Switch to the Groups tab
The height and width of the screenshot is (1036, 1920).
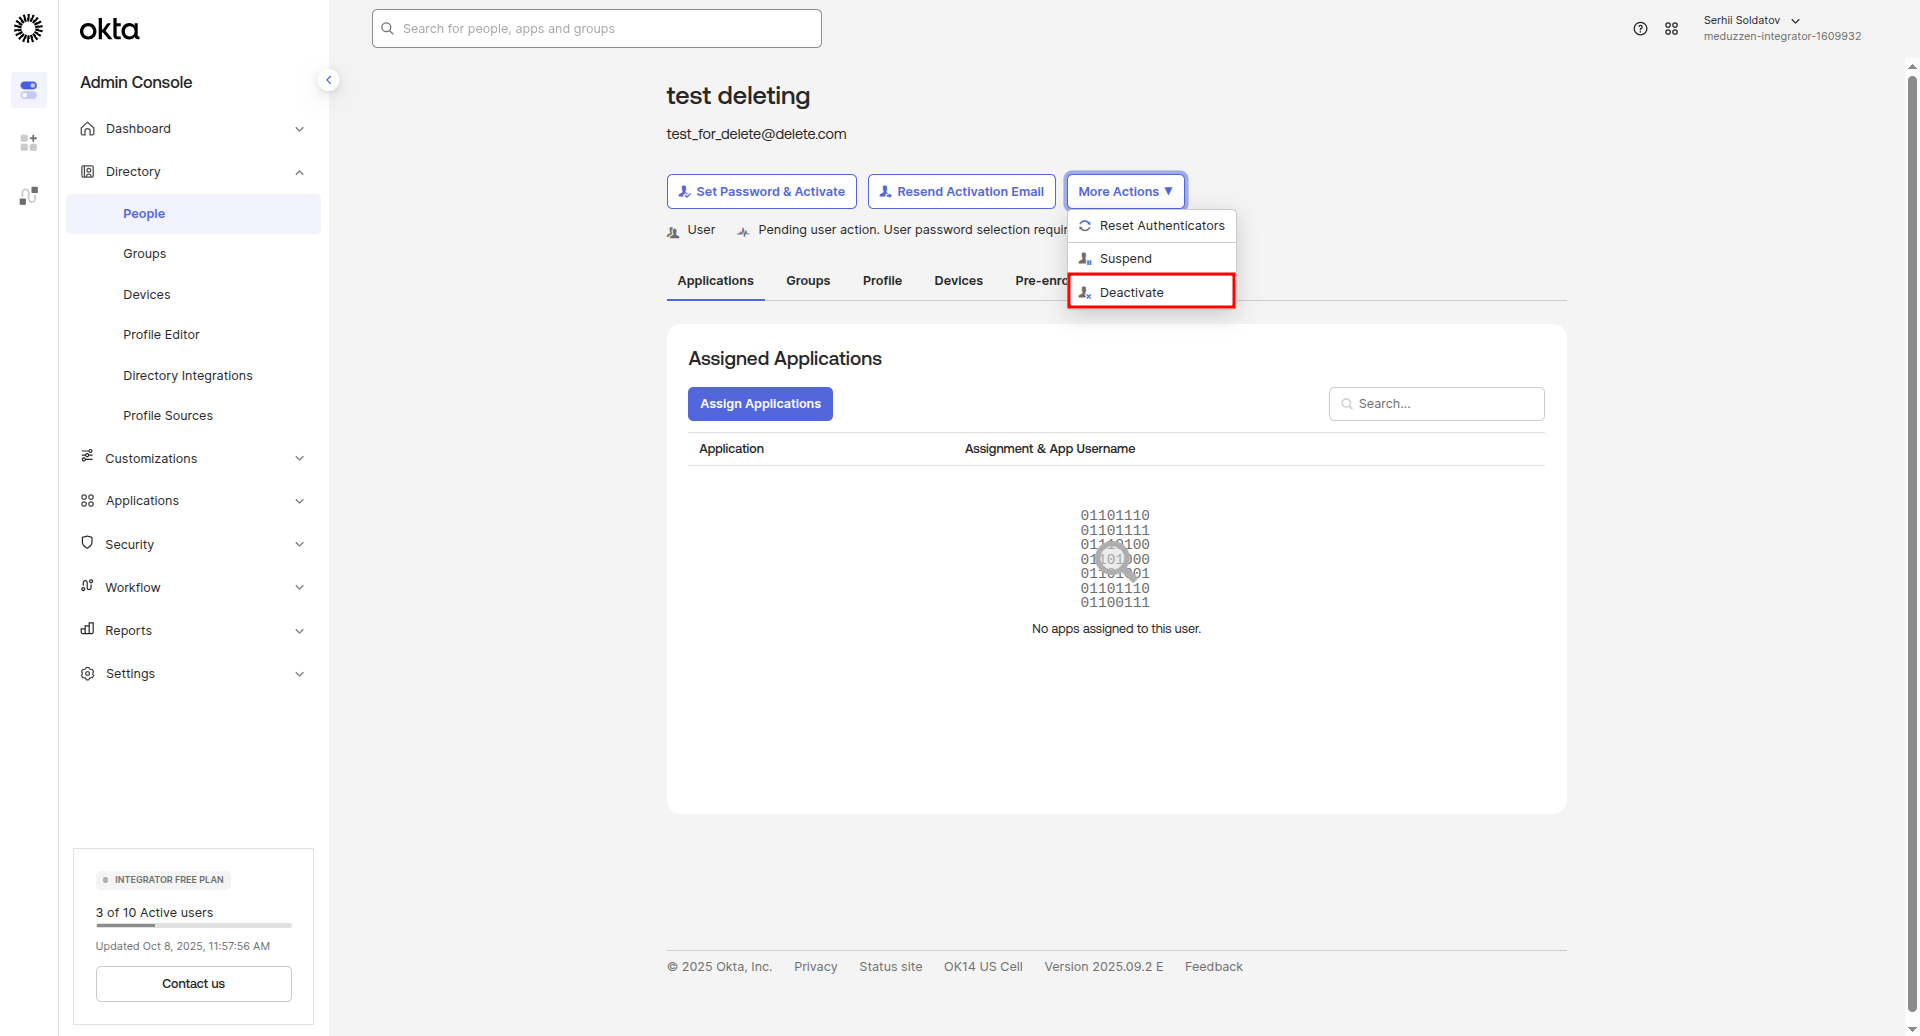coord(808,281)
